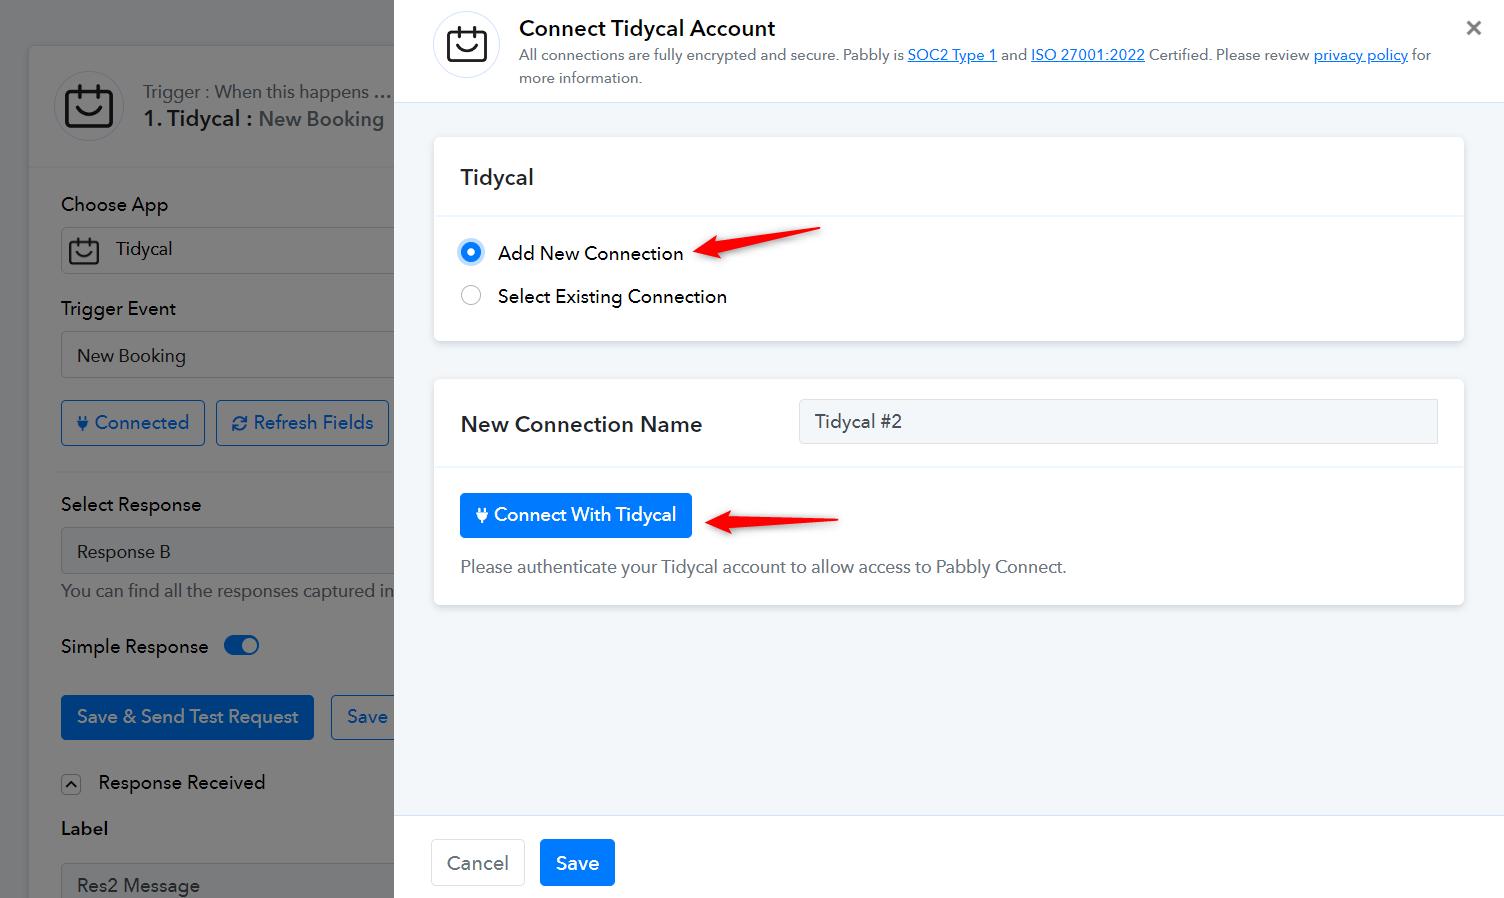This screenshot has height=898, width=1504.
Task: Click the blue Save button in dialog footer
Action: tap(577, 862)
